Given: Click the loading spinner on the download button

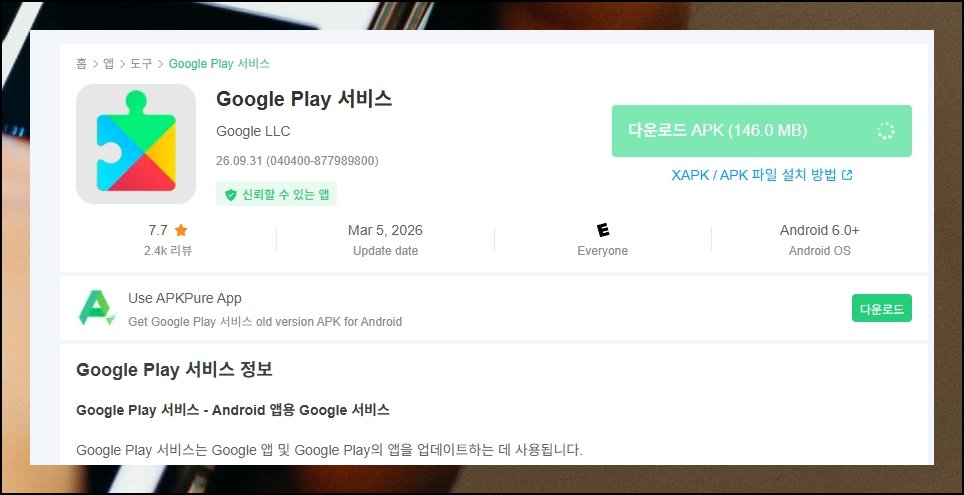Looking at the screenshot, I should pyautogui.click(x=885, y=131).
